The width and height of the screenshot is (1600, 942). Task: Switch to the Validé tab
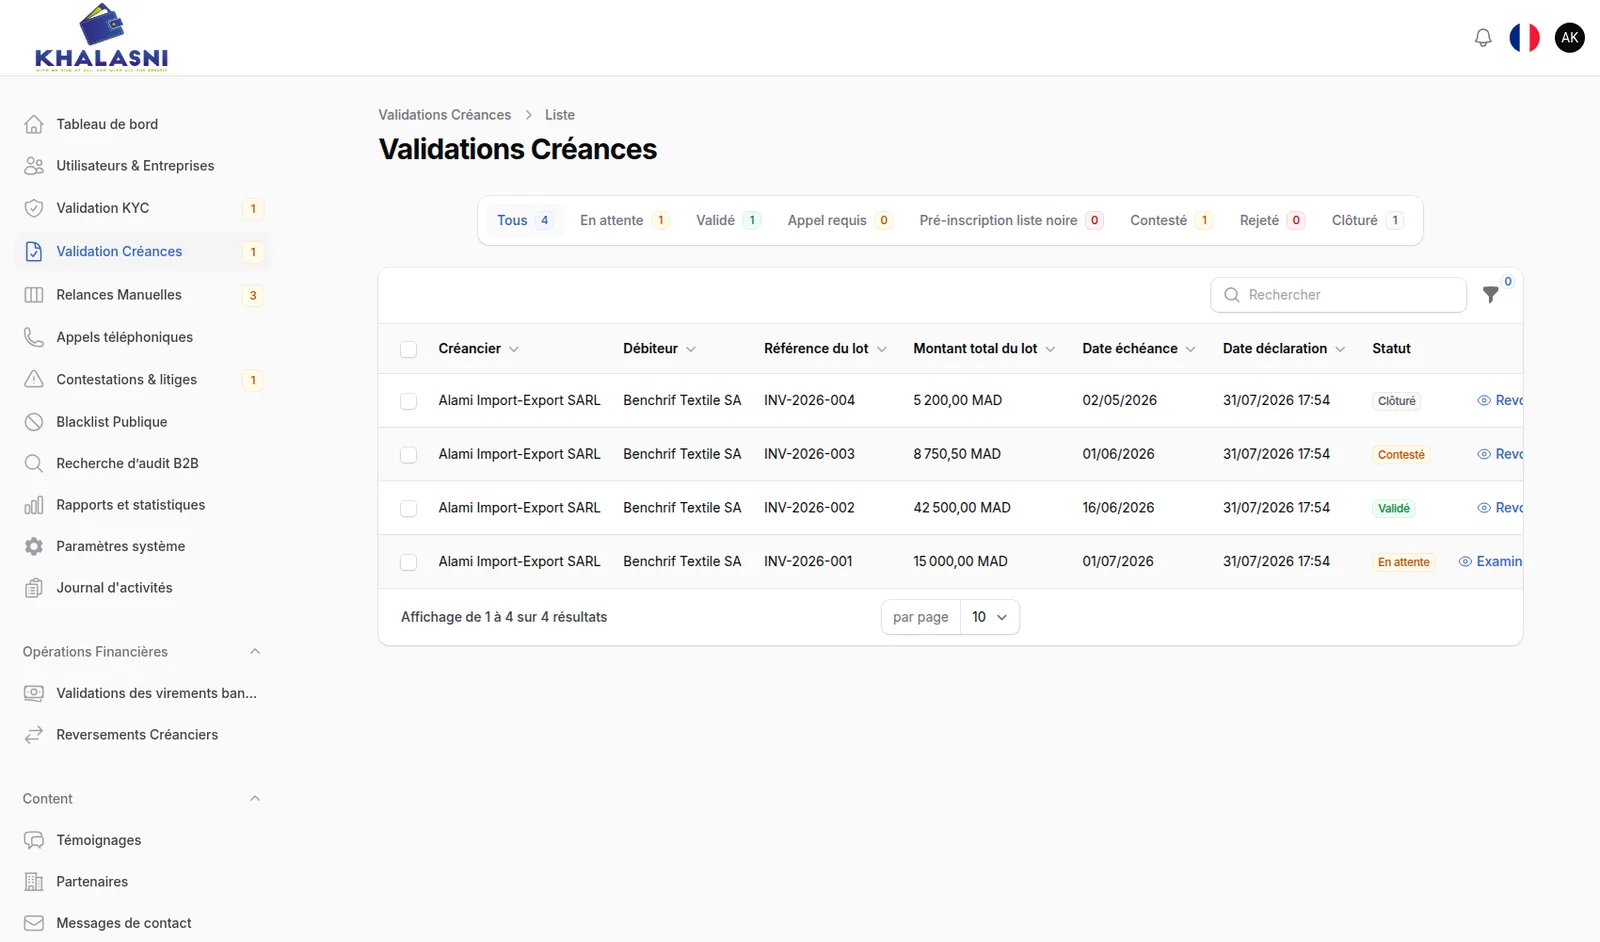tap(728, 220)
